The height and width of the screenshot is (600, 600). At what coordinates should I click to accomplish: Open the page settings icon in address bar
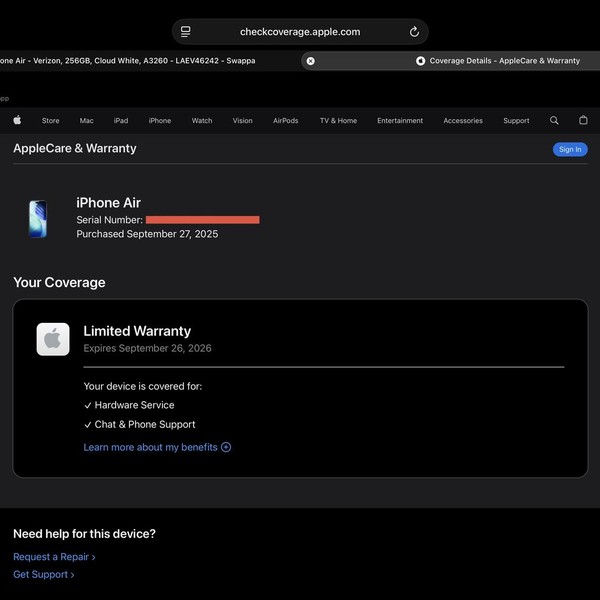click(x=186, y=32)
